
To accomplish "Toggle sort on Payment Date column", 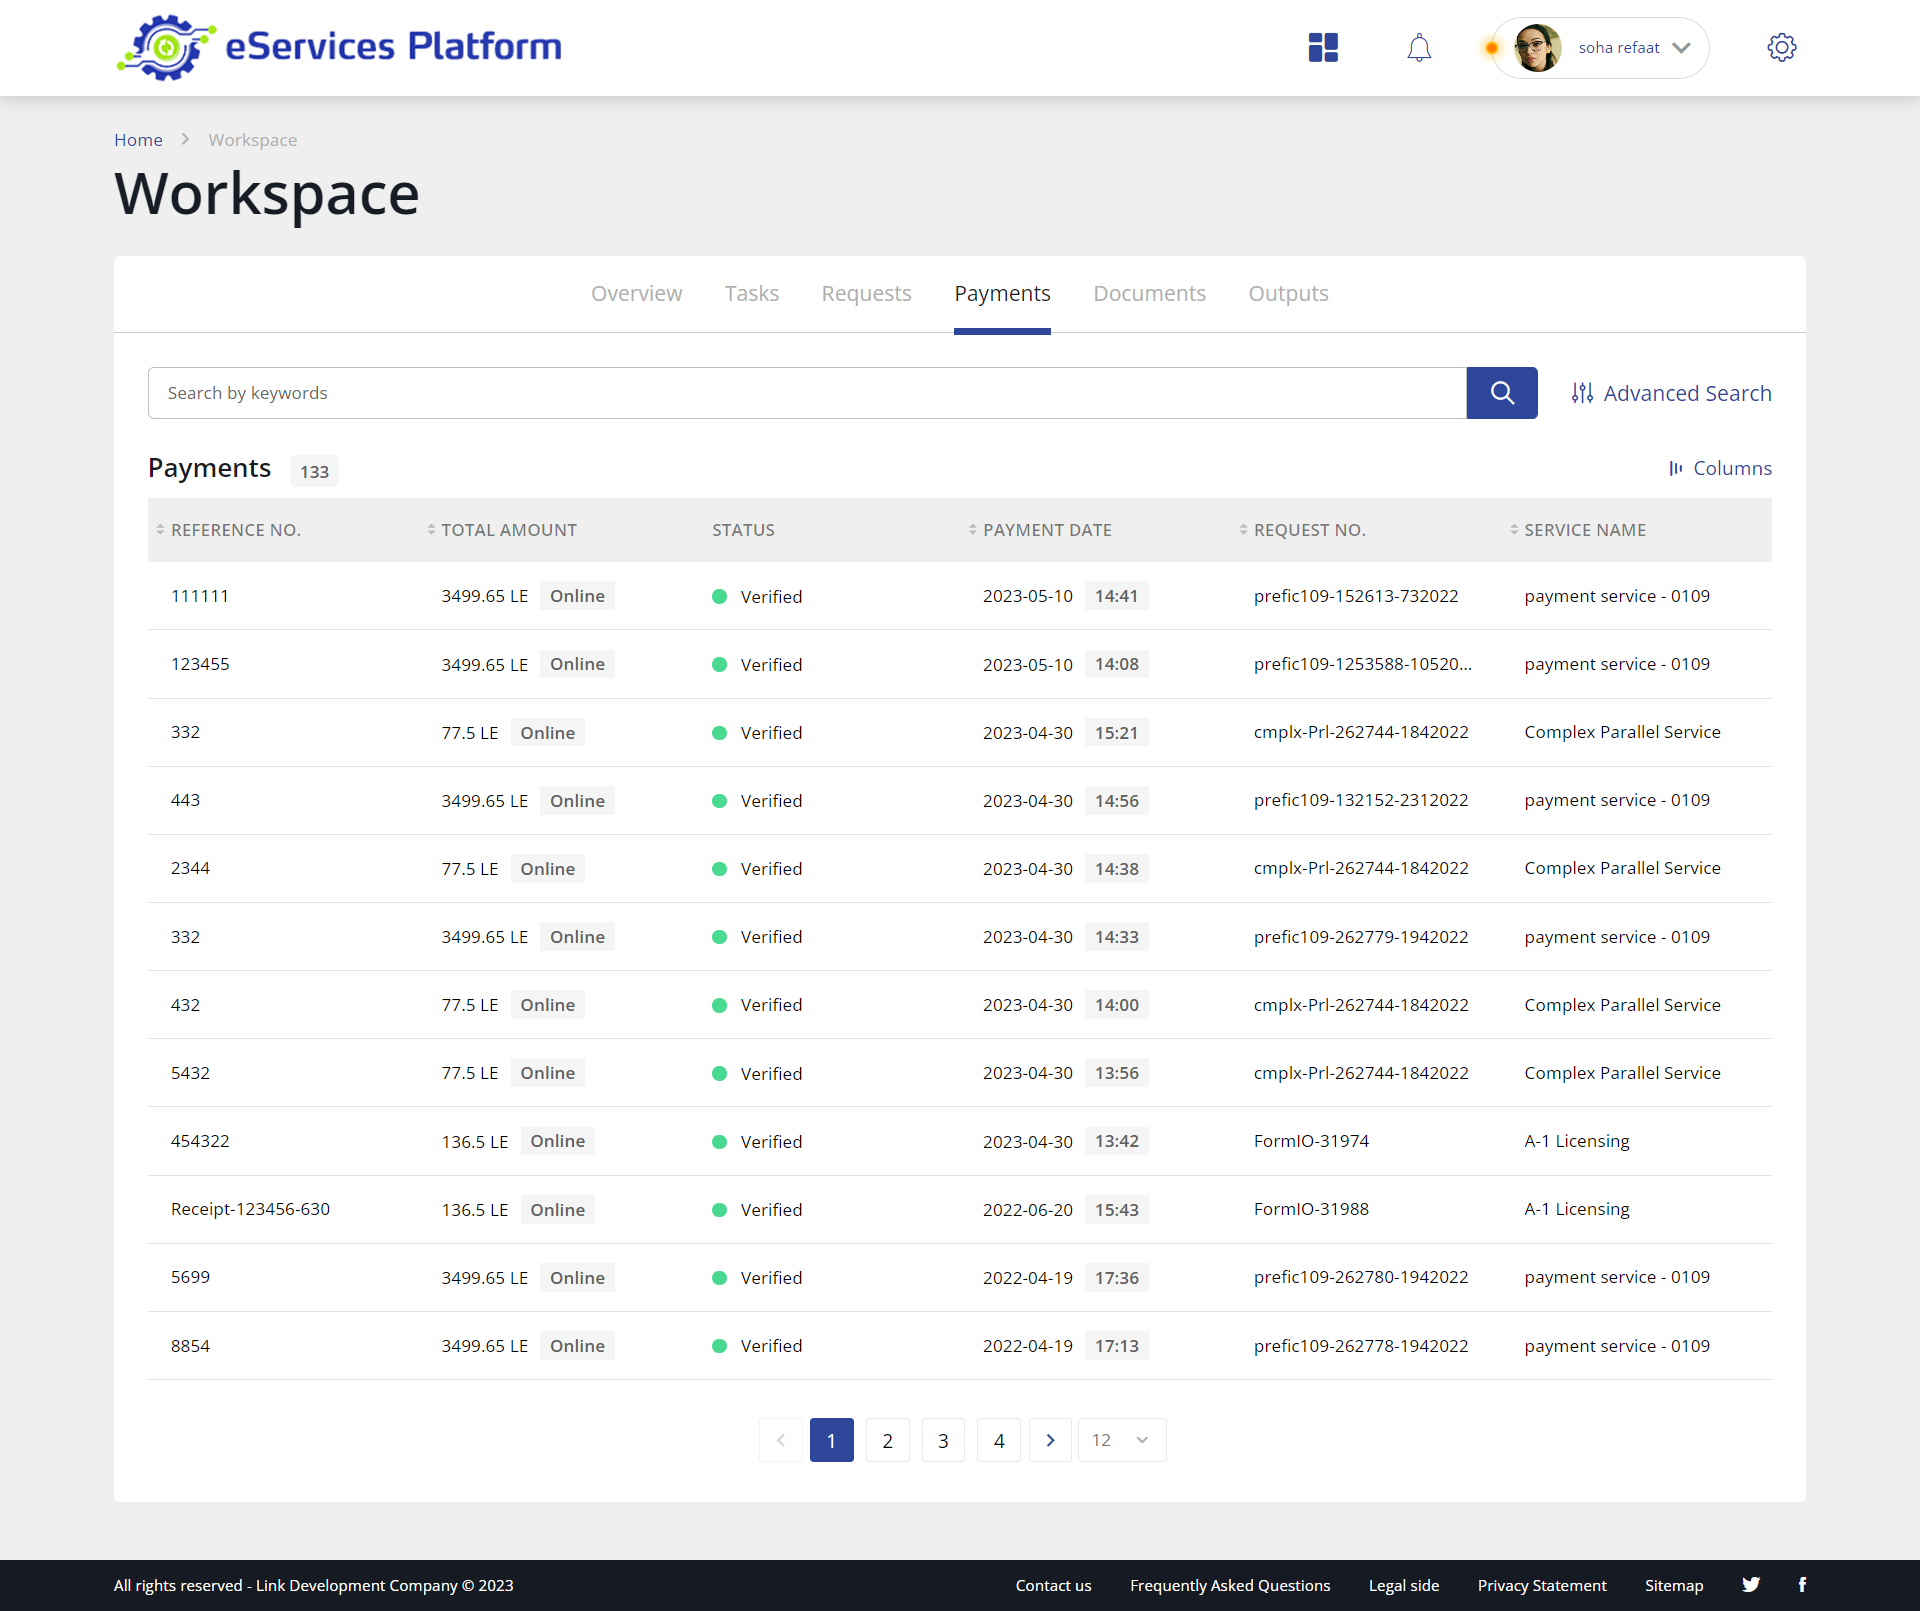I will pyautogui.click(x=973, y=530).
